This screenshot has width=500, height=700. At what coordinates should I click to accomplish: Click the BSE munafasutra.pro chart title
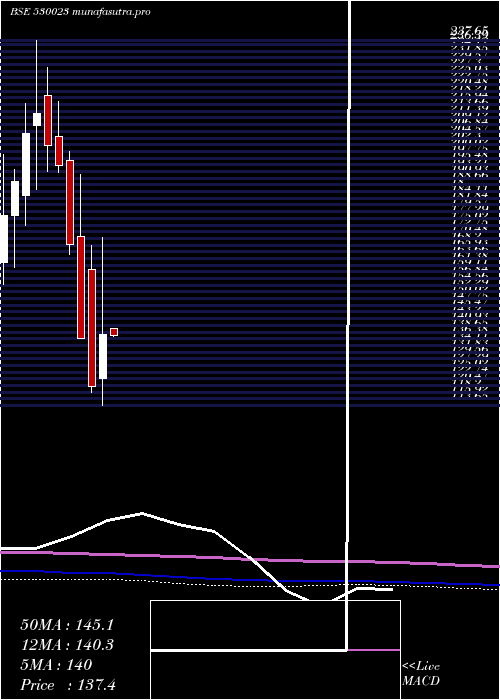(80, 12)
